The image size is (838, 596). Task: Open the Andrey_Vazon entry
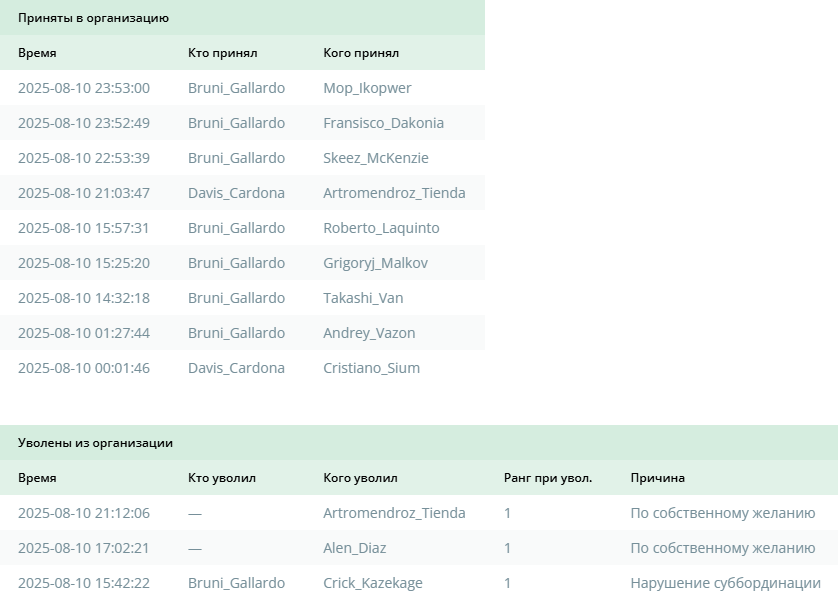coord(369,333)
